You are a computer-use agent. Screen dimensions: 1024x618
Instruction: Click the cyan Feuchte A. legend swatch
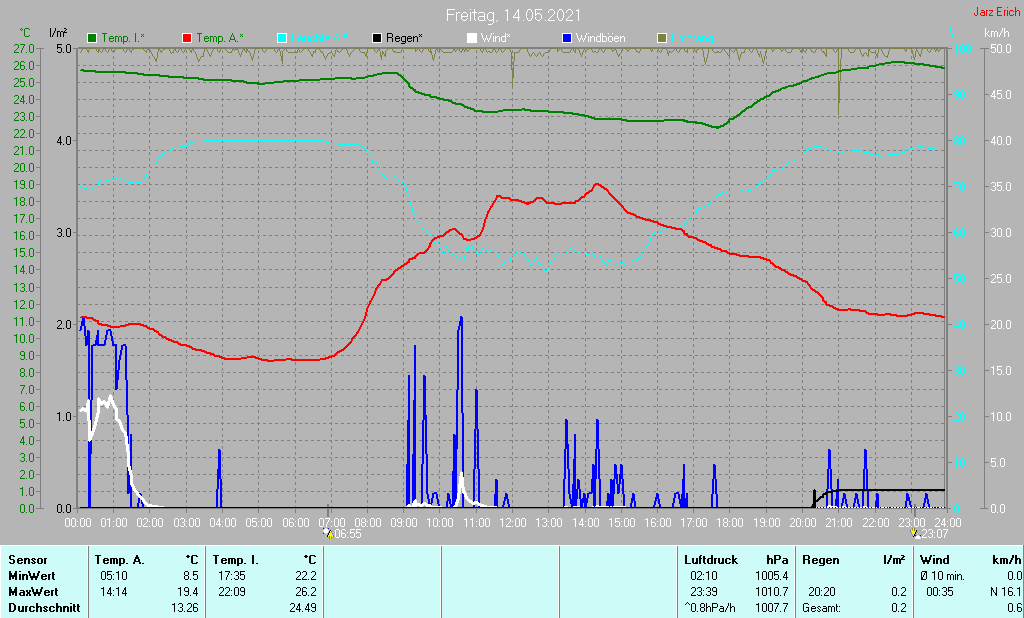pyautogui.click(x=282, y=39)
